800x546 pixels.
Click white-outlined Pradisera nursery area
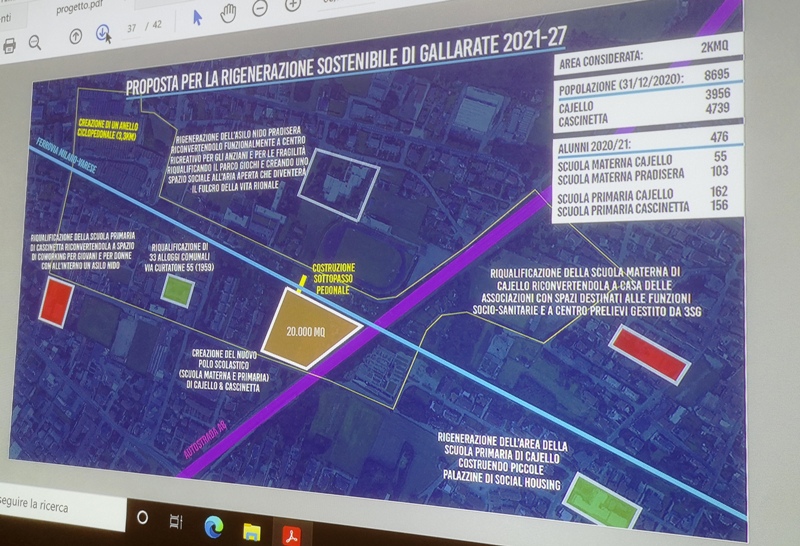[x=339, y=184]
